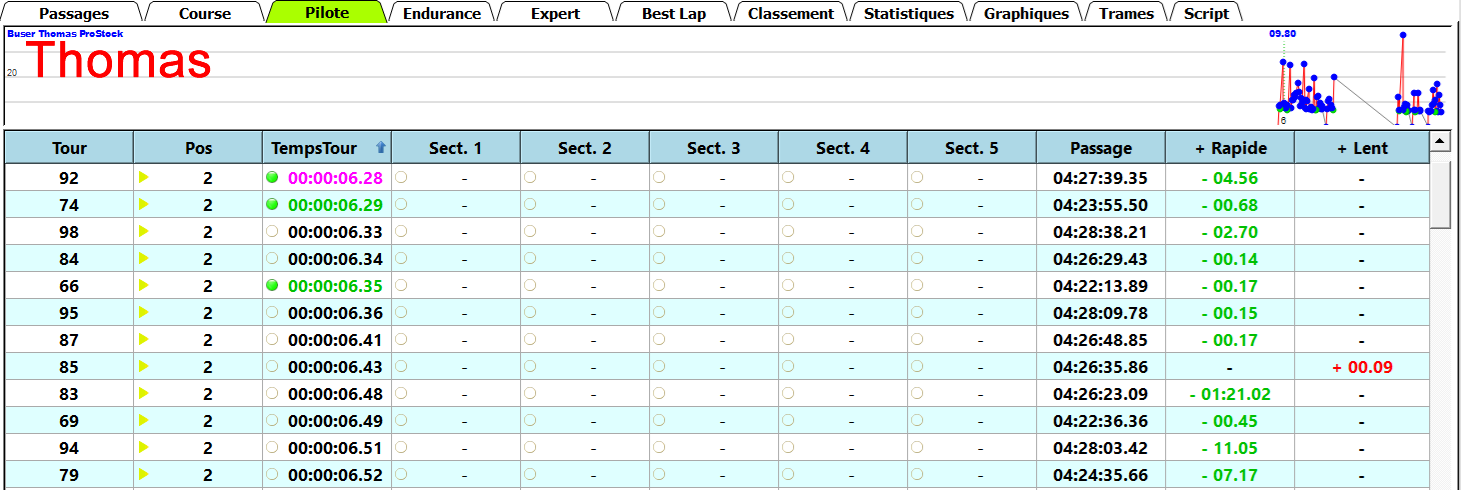Click the - 11.05 value in row 94

1230,448
